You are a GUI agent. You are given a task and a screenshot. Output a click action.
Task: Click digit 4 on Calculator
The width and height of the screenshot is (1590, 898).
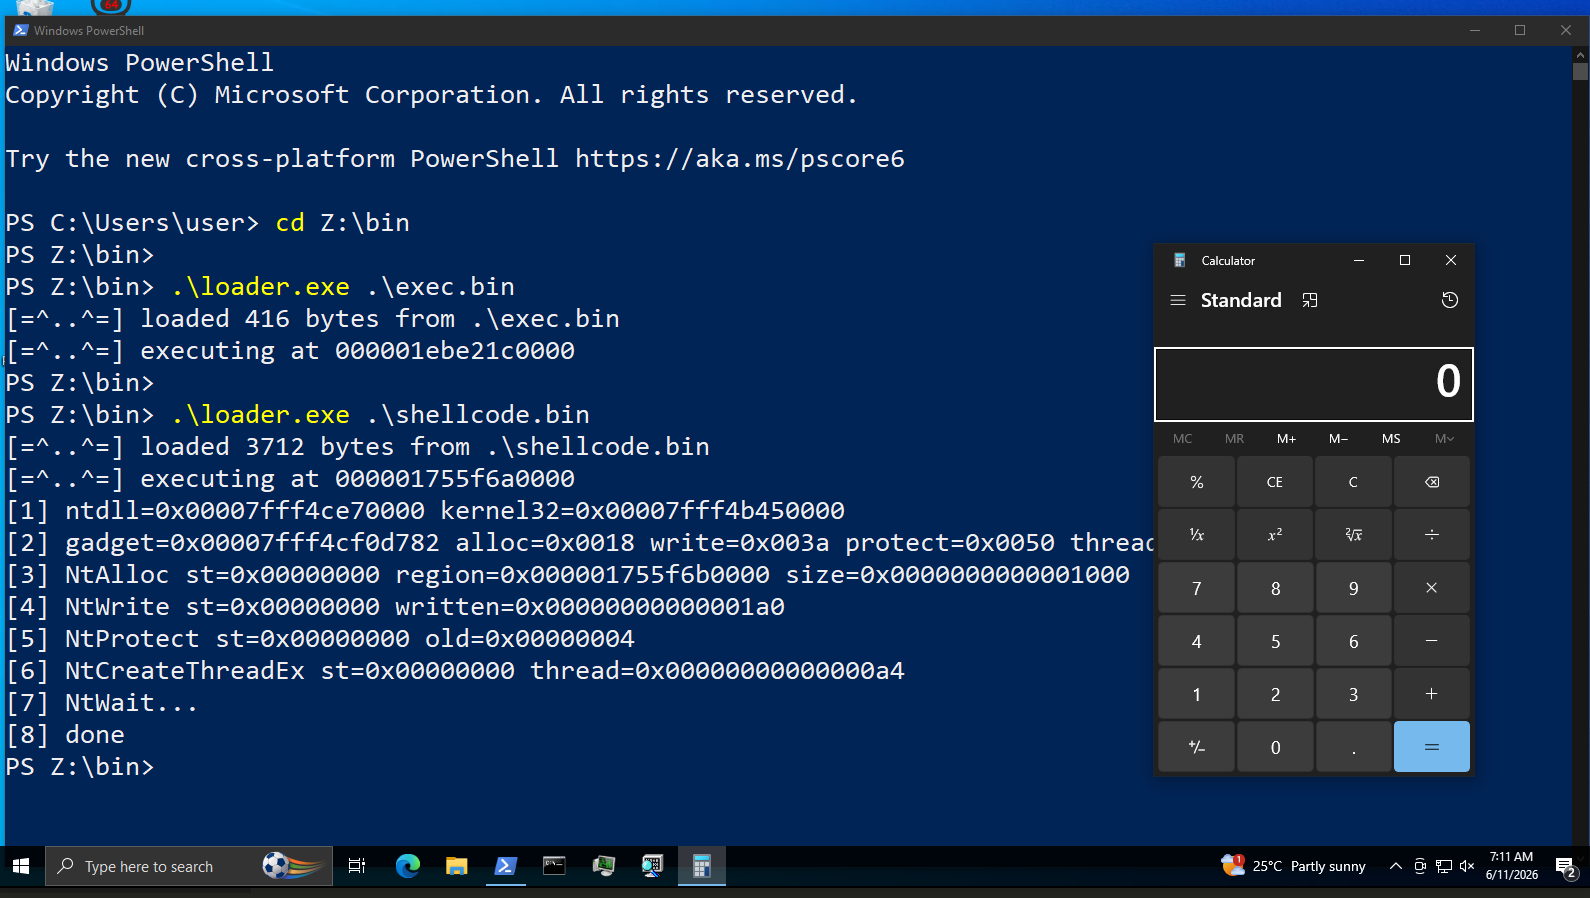pos(1196,641)
